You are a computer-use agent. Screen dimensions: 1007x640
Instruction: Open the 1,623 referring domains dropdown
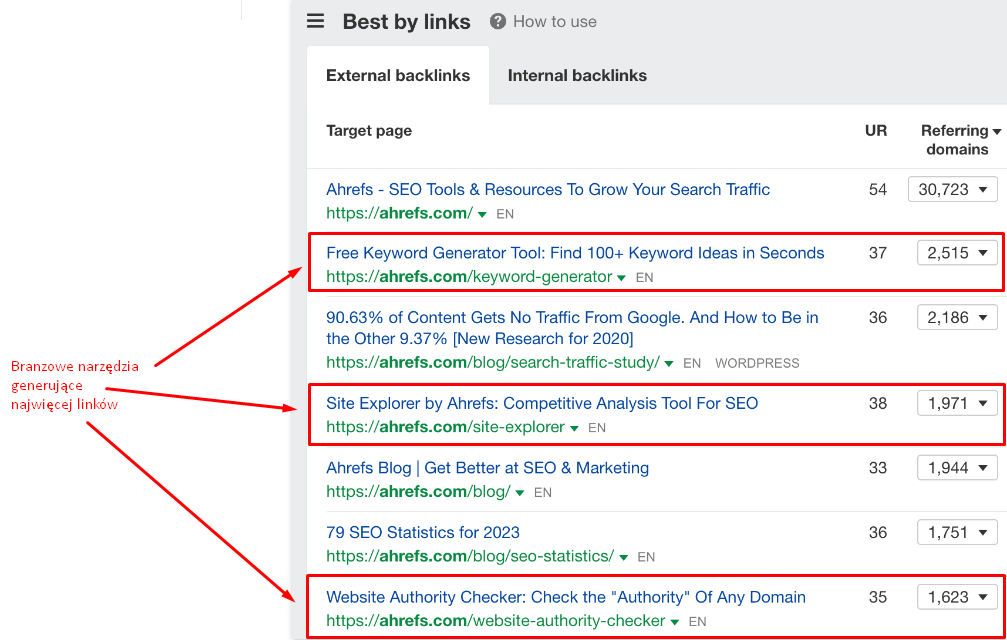(x=957, y=597)
